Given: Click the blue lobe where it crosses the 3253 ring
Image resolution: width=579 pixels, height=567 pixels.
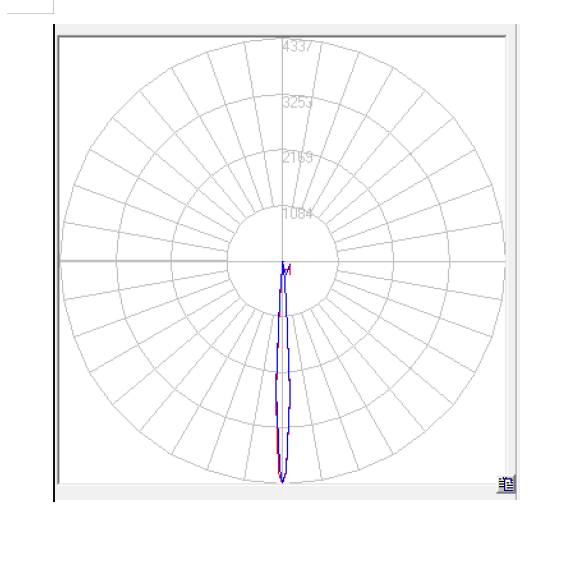Looking at the screenshot, I should 283,427.
